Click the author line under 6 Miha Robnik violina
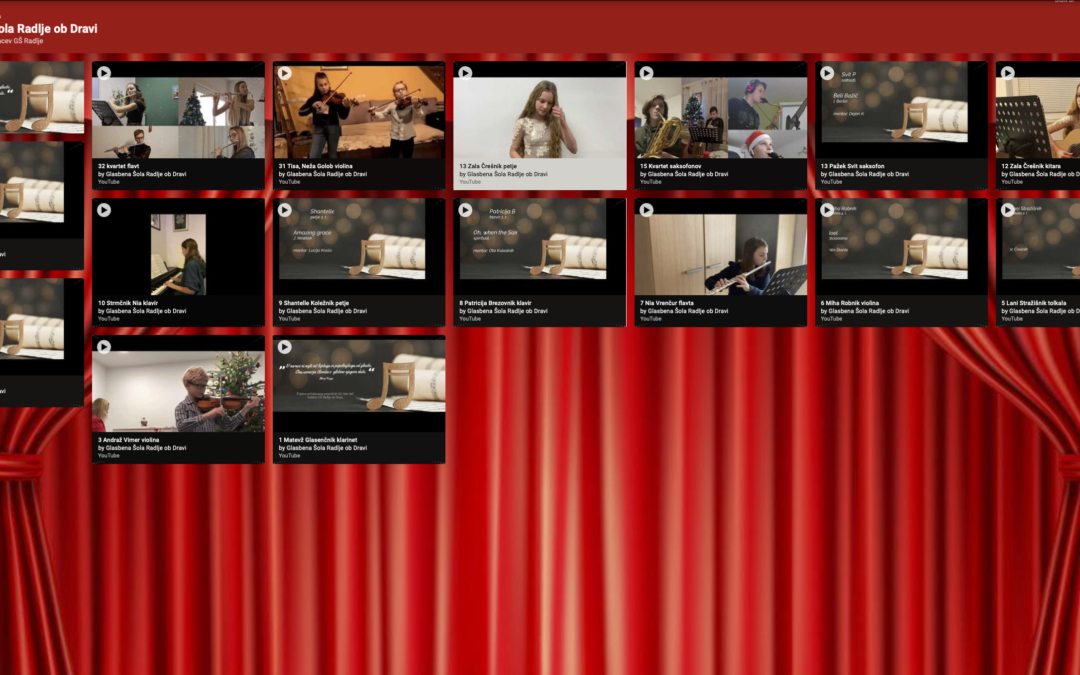 point(864,311)
